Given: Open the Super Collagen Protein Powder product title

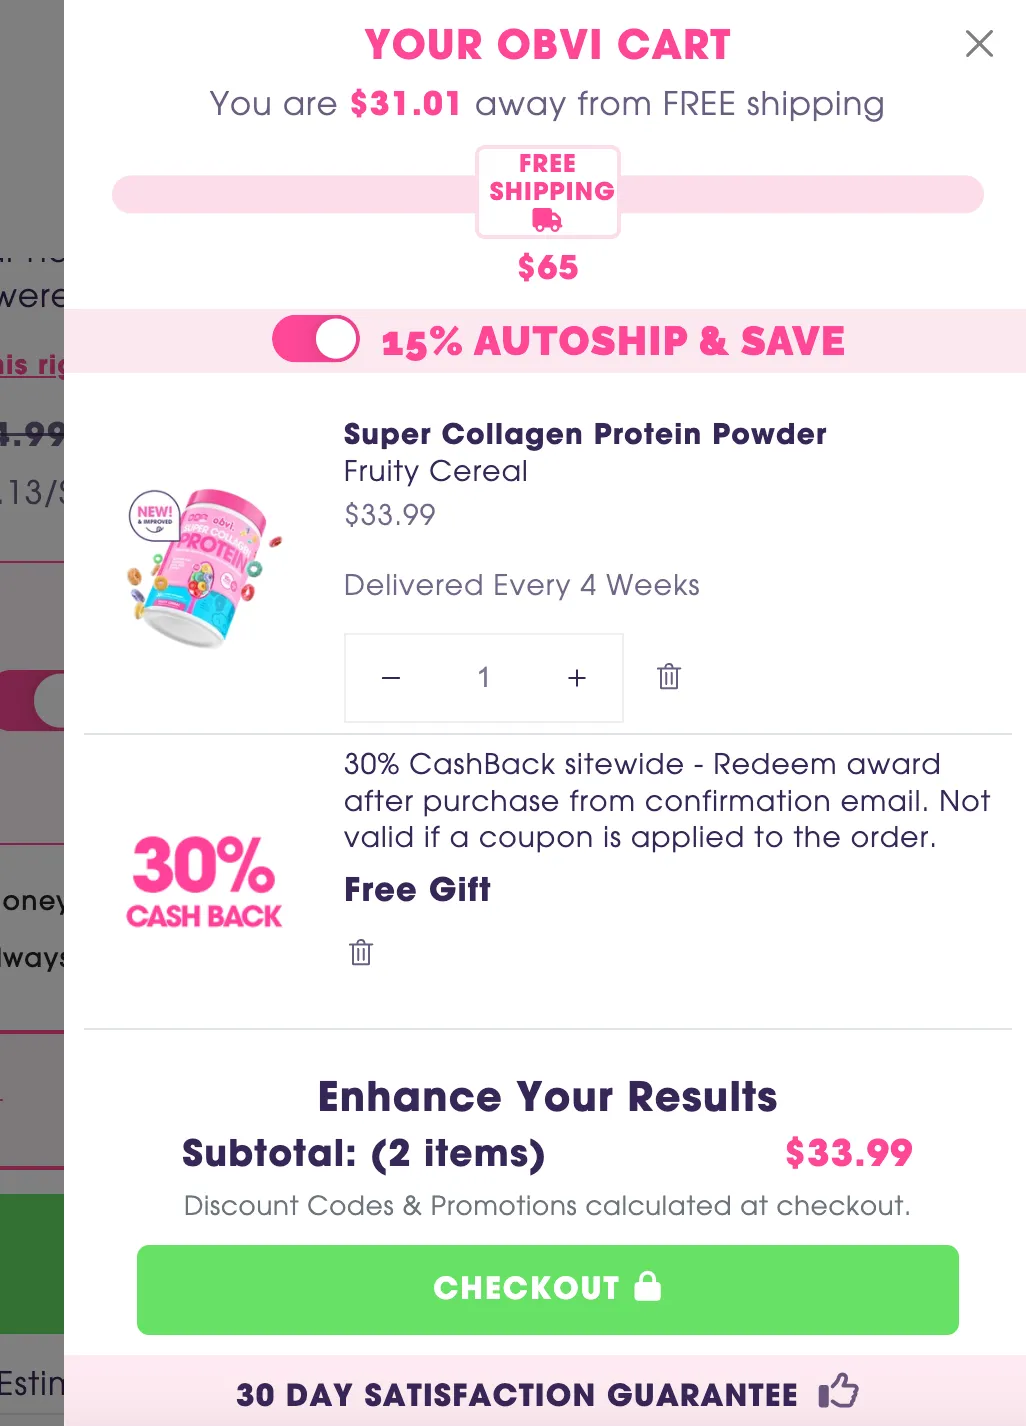Looking at the screenshot, I should tap(585, 434).
